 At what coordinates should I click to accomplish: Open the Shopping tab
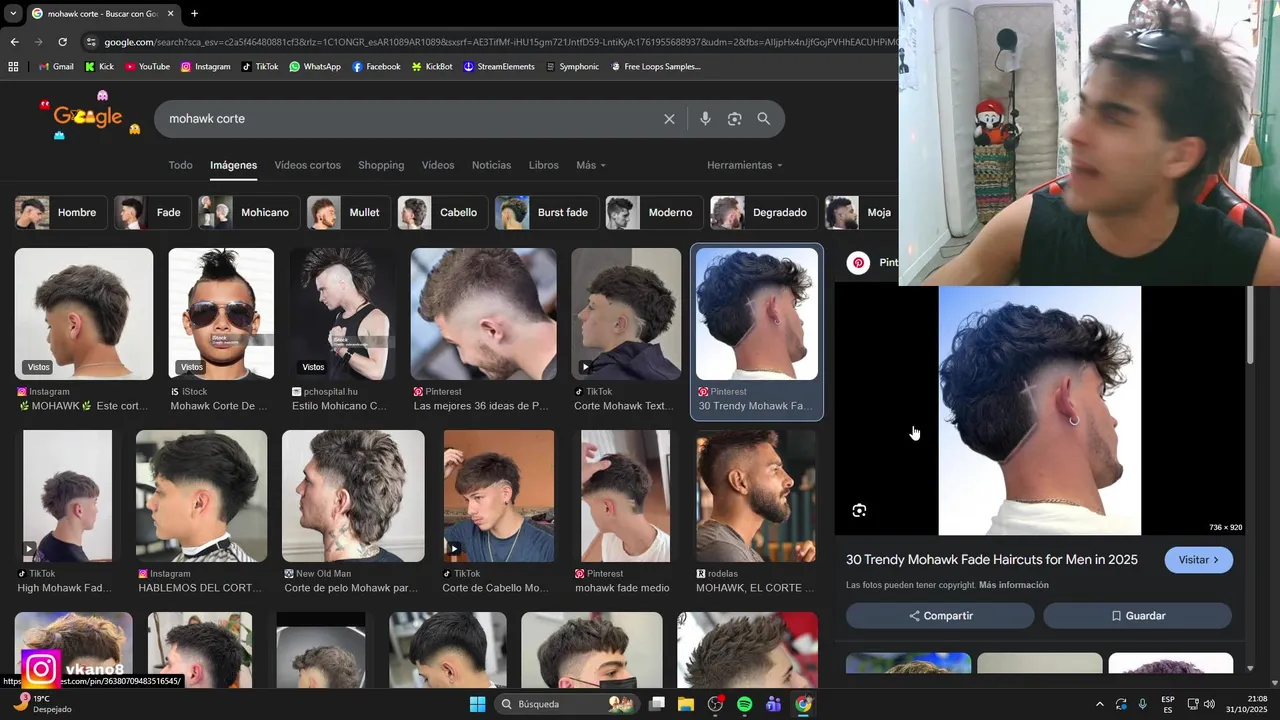point(381,165)
